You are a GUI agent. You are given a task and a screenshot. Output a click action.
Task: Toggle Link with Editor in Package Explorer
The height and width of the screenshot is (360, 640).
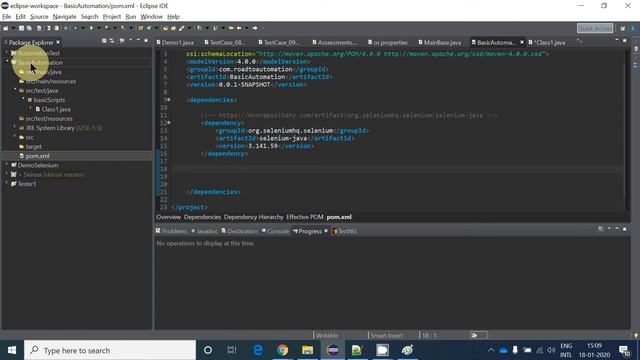pos(112,41)
